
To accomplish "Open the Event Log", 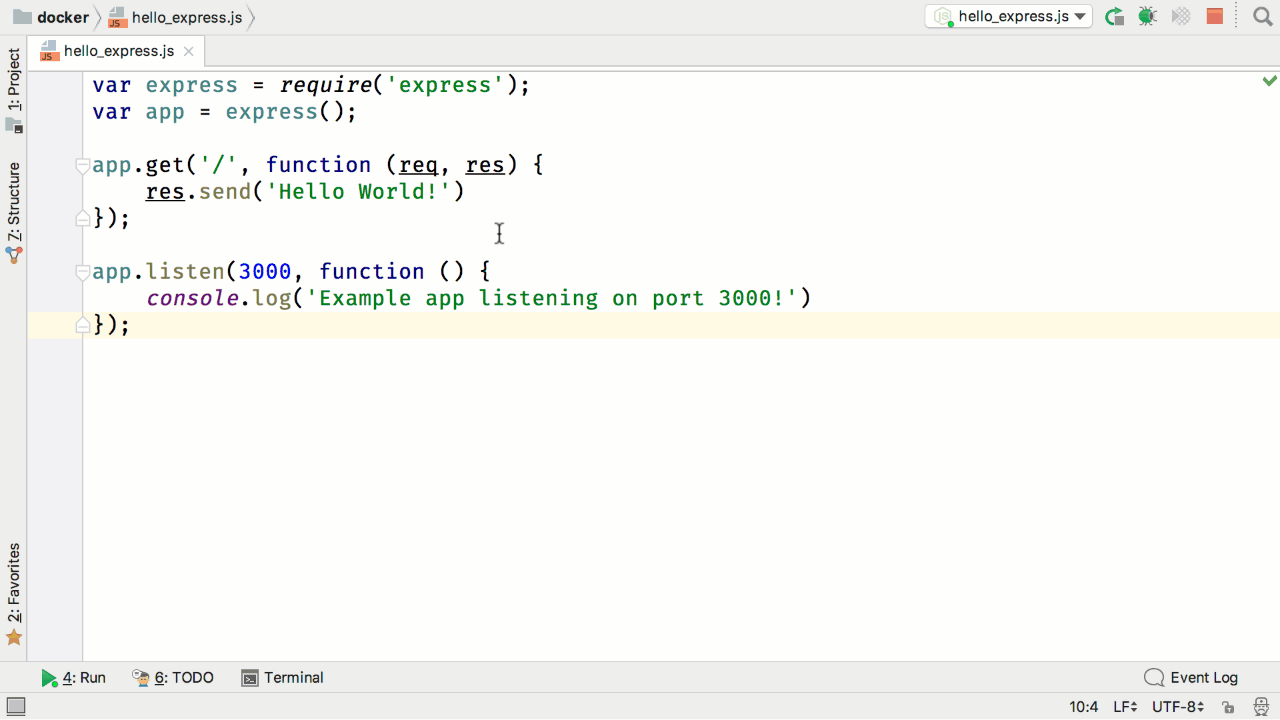I will (x=1191, y=678).
